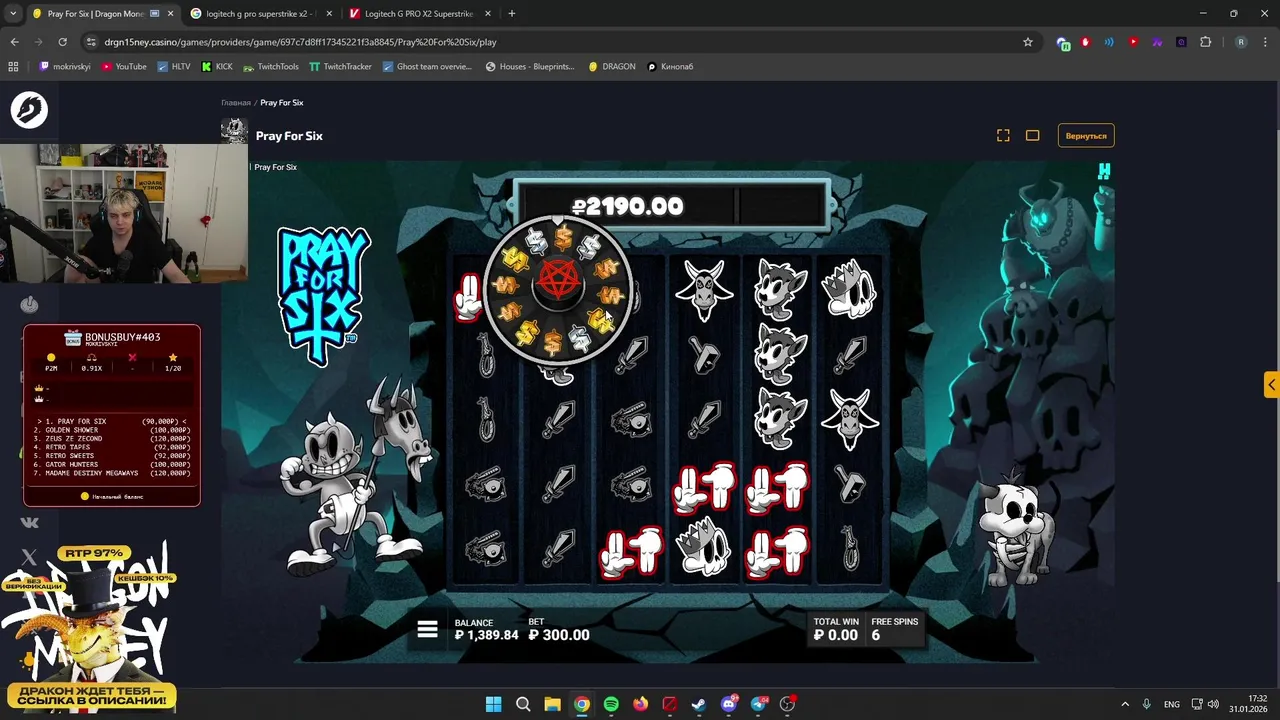Click the Вернуться button
1280x720 pixels.
[x=1086, y=136]
